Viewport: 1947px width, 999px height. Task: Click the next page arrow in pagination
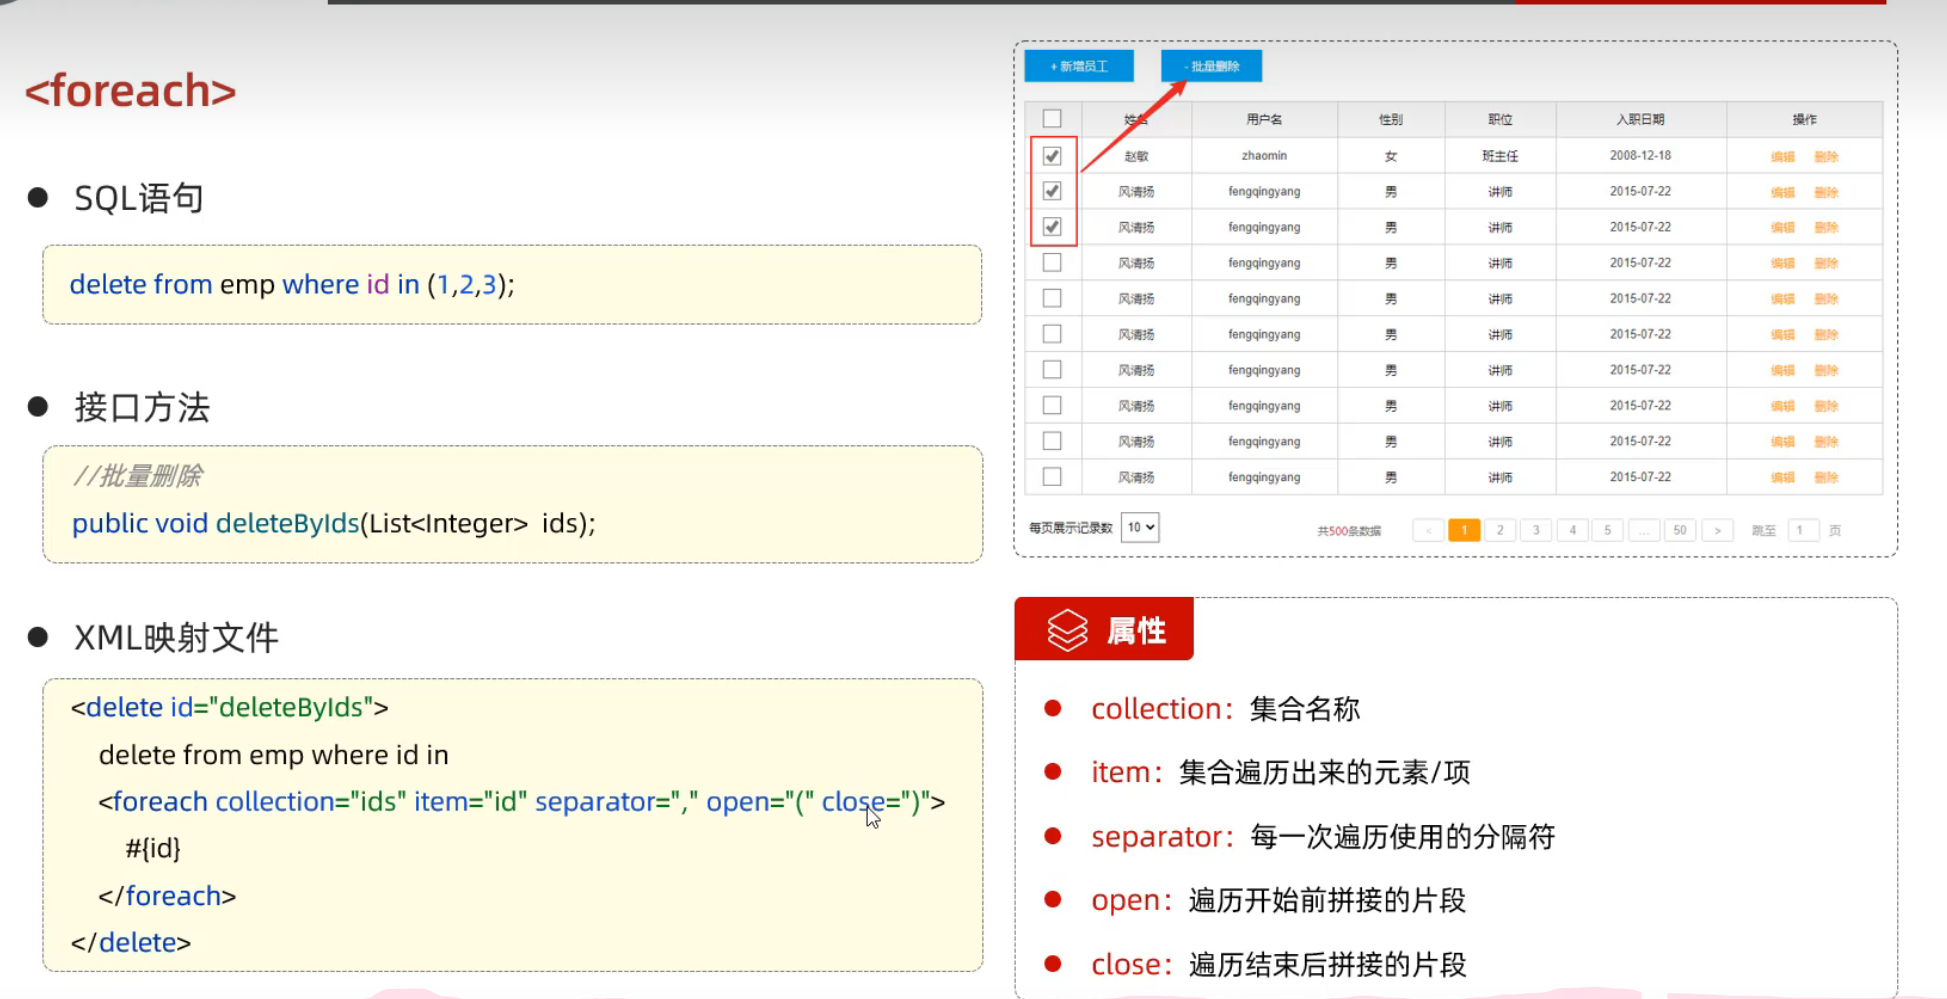coord(1717,530)
